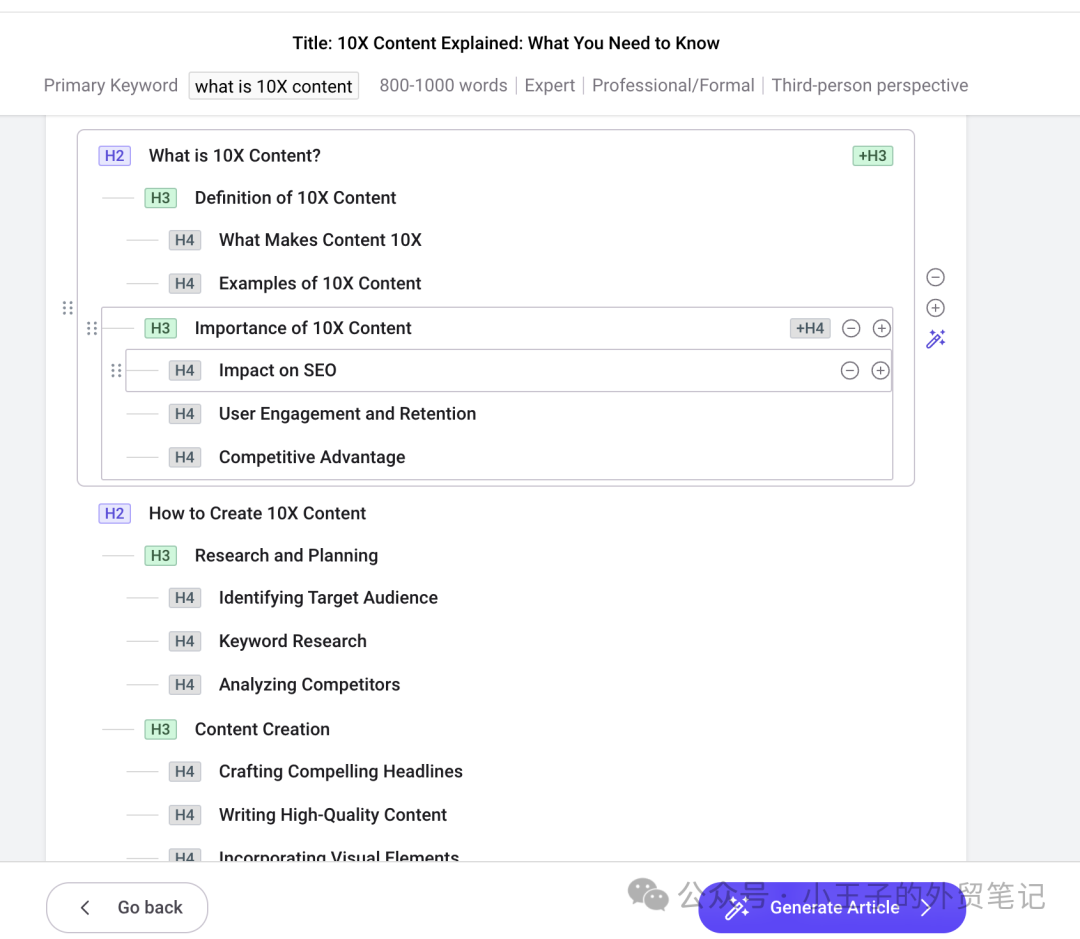Screen dimensions: 1080x939
Task: Click the +H4 tag button
Action: 810,328
